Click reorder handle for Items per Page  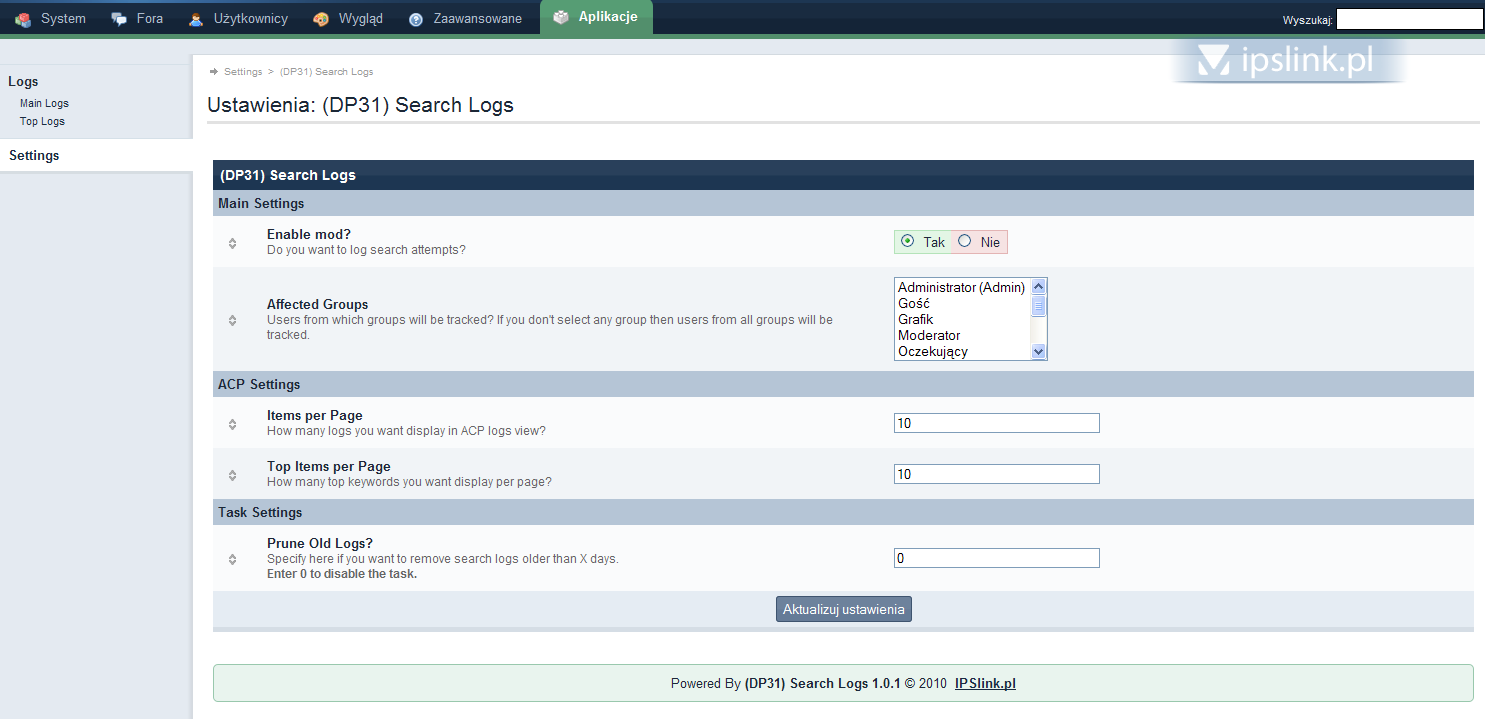point(232,424)
